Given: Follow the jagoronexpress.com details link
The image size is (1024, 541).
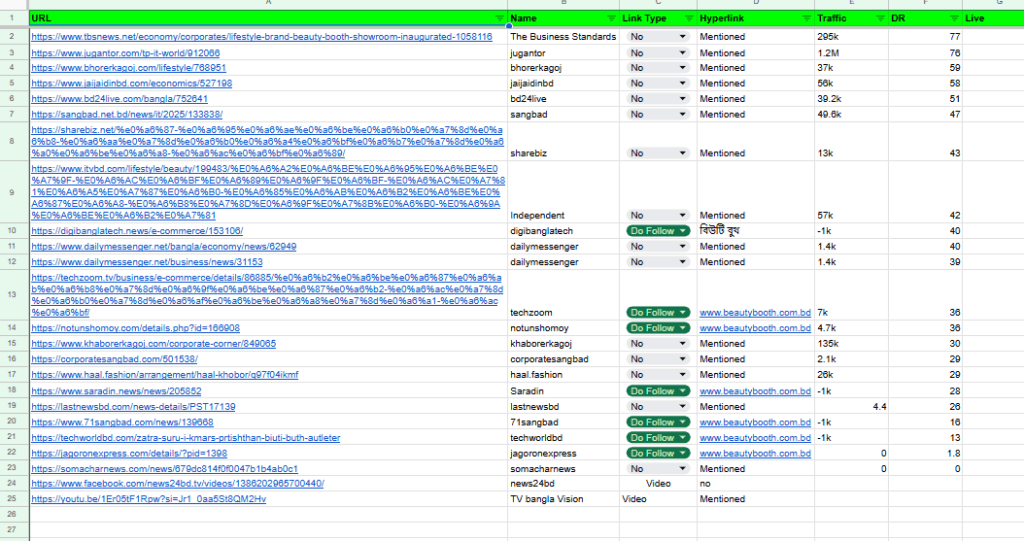Looking at the screenshot, I should (x=129, y=453).
